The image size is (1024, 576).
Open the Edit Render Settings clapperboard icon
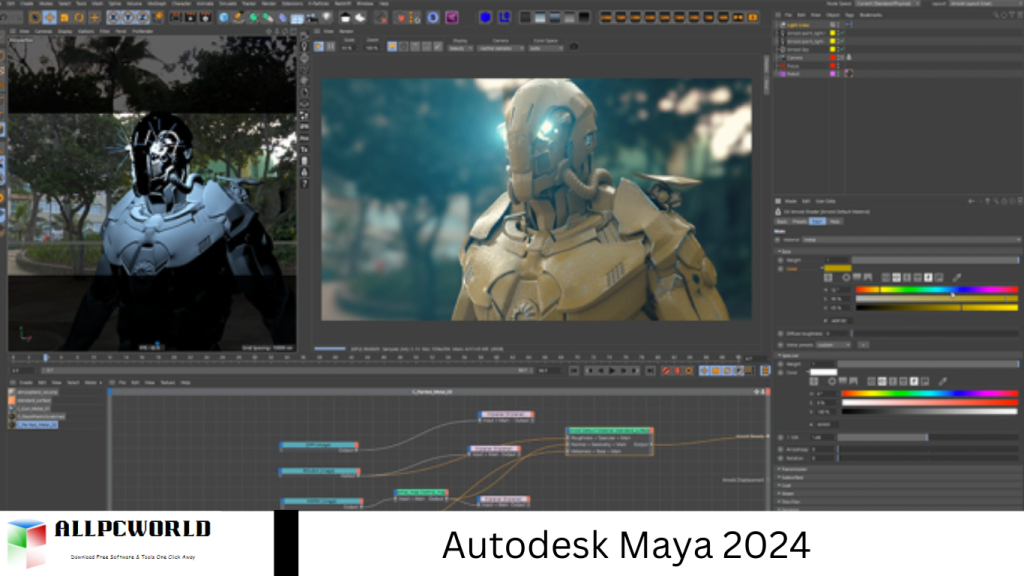[x=205, y=18]
